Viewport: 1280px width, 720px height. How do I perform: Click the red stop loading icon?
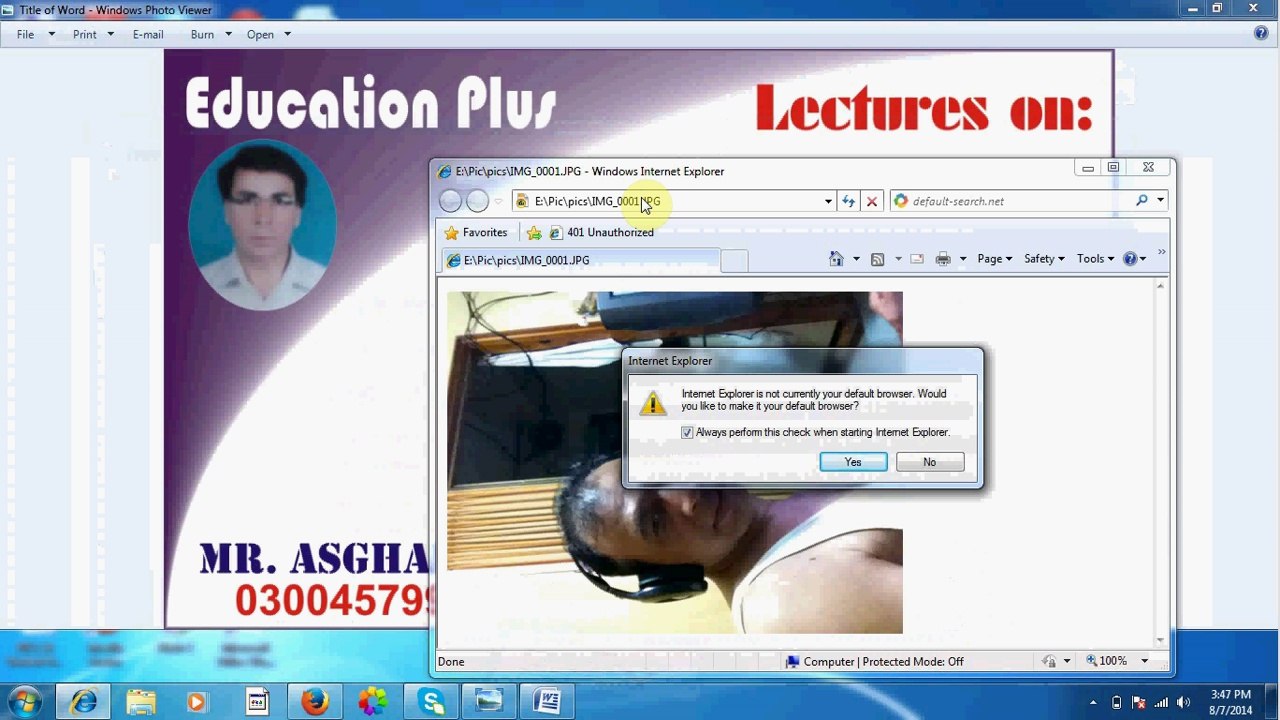[x=872, y=201]
